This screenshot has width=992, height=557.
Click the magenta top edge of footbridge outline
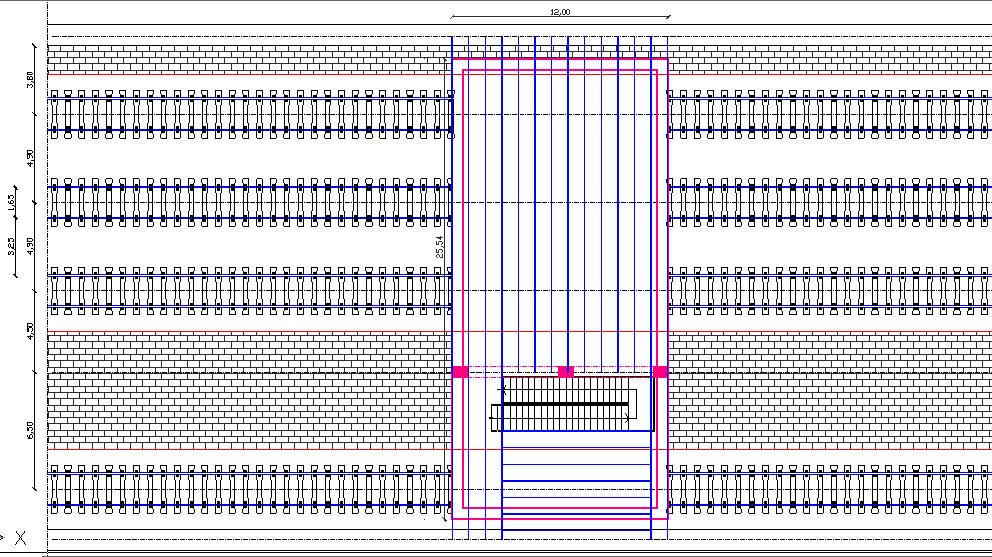[560, 59]
